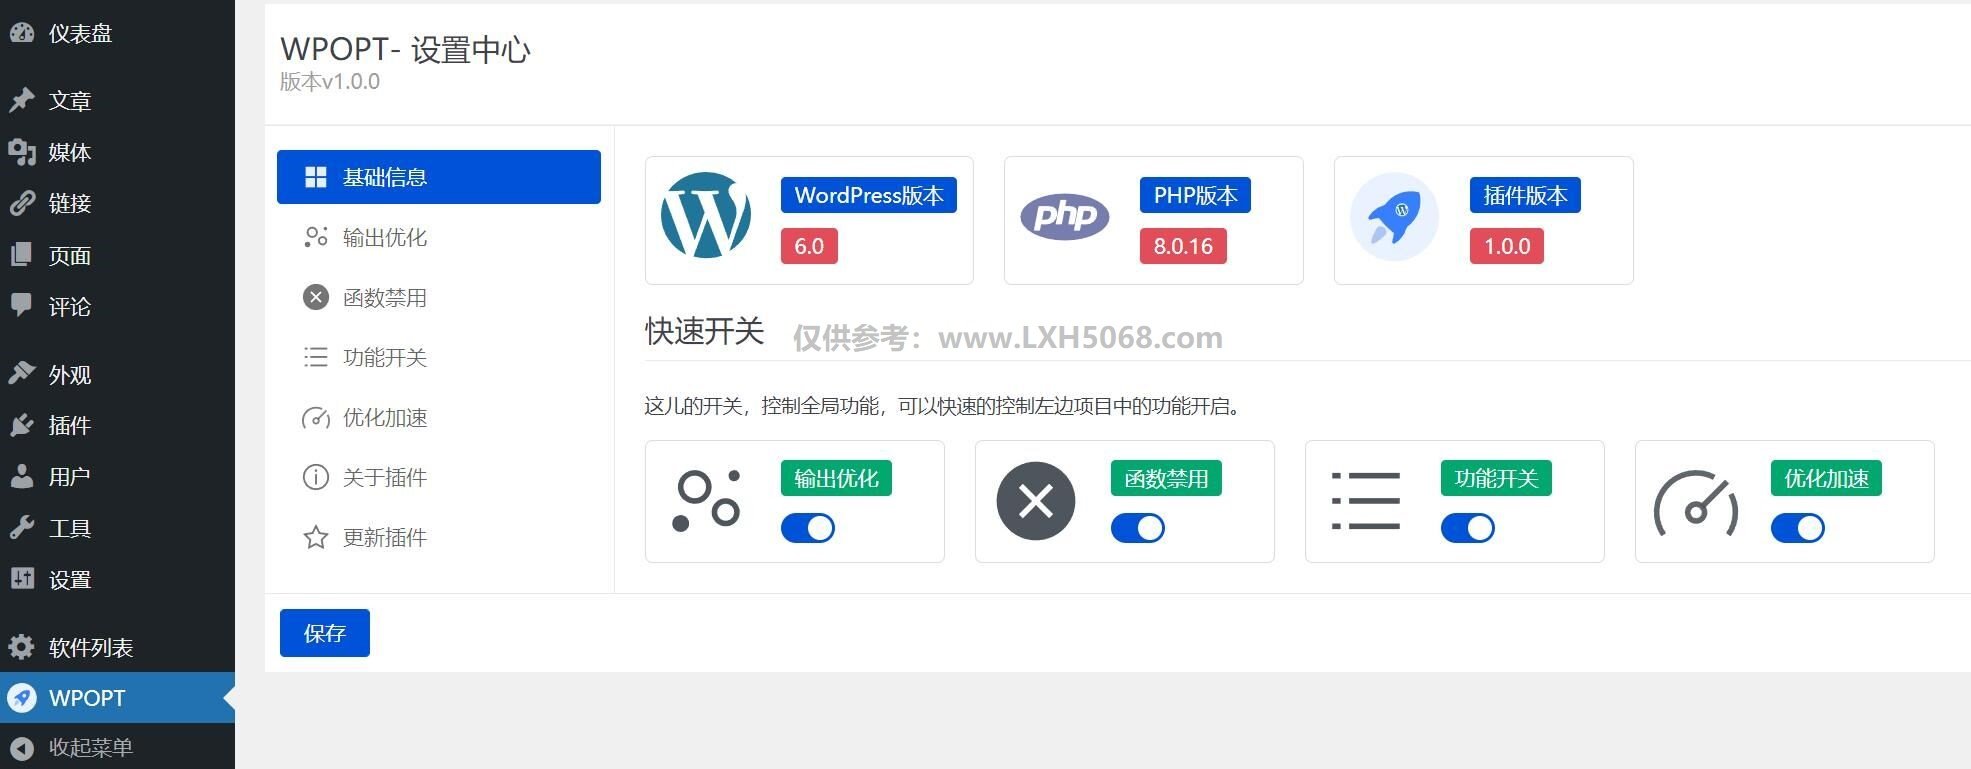Screen dimensions: 1971x769
Task: Click the blue 保存 button
Action: tap(325, 633)
